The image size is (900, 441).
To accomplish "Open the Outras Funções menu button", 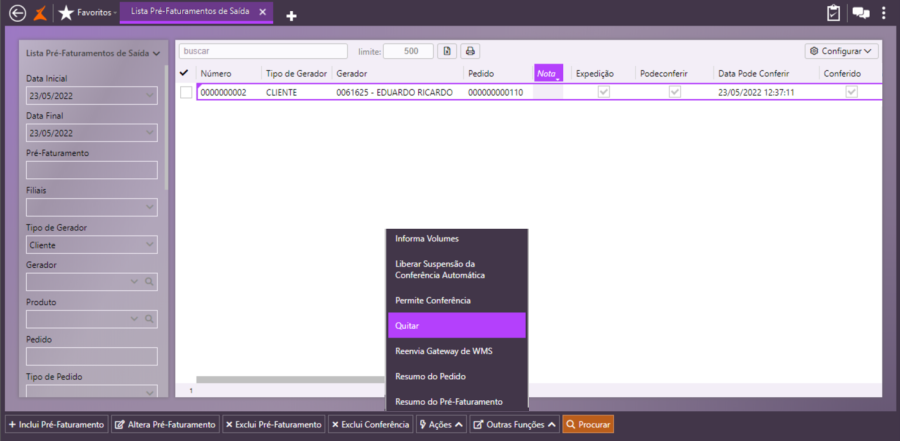I will pyautogui.click(x=514, y=424).
